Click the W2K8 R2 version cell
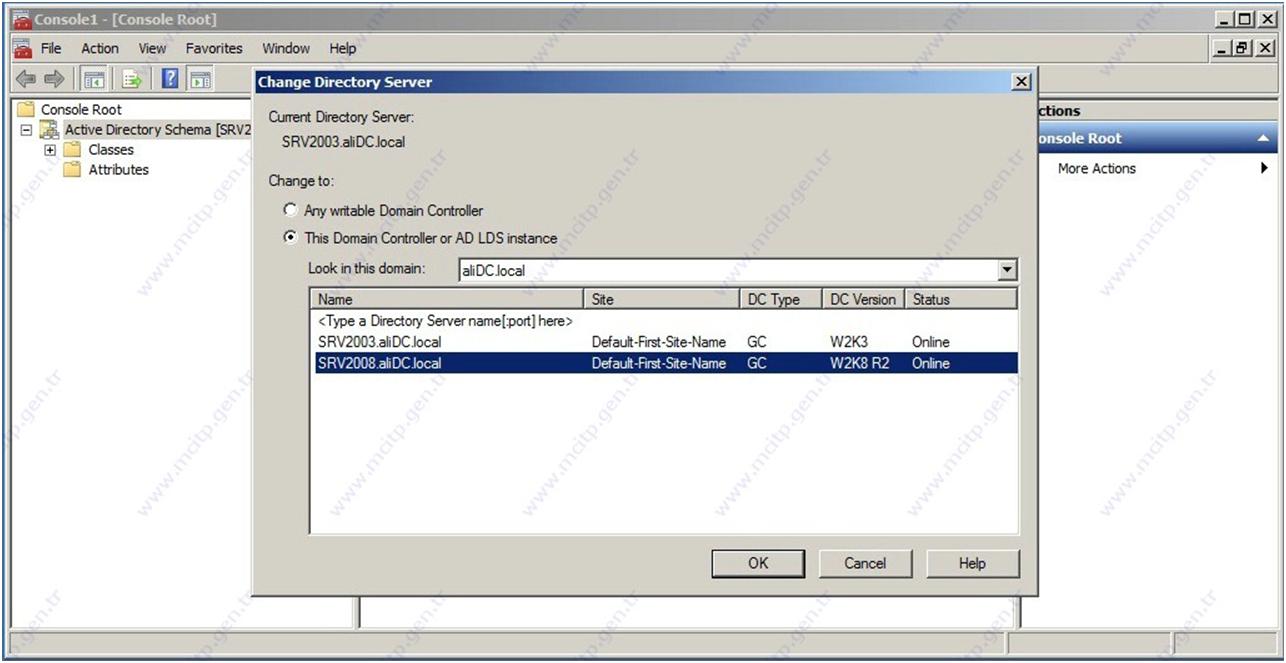 (x=859, y=363)
